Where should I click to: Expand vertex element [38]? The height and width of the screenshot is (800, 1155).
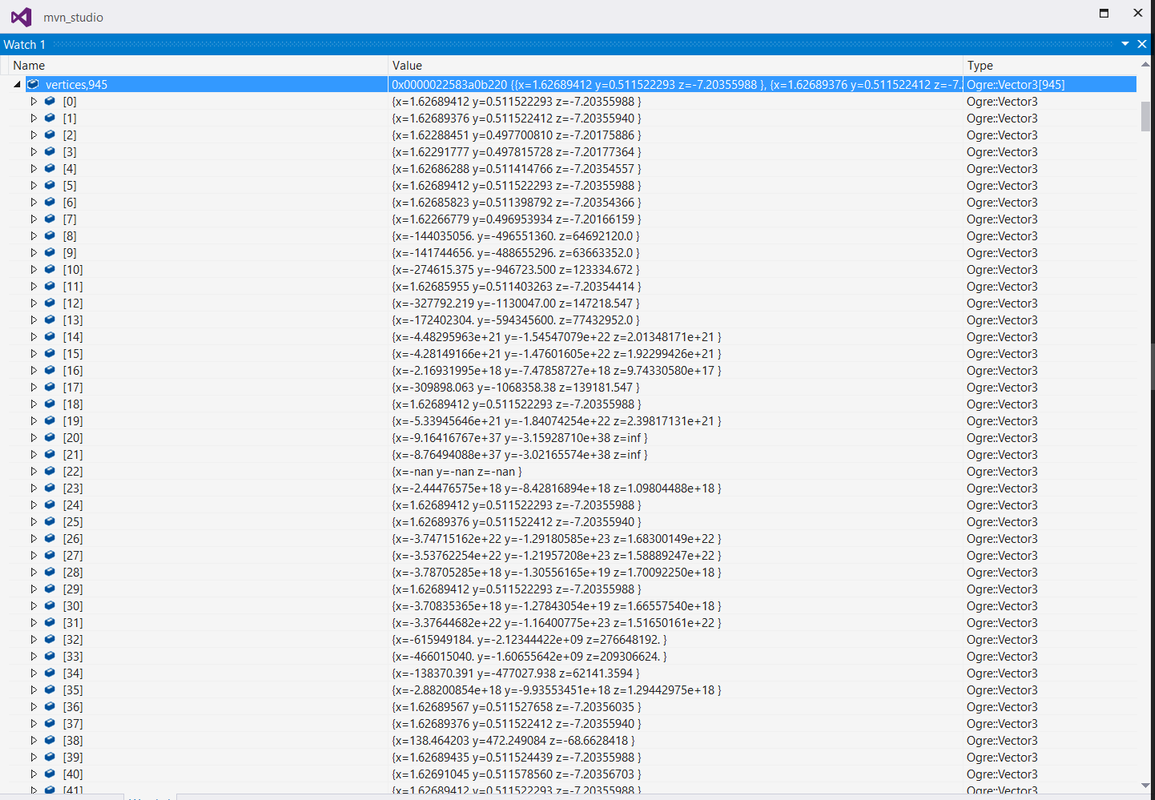pos(33,740)
